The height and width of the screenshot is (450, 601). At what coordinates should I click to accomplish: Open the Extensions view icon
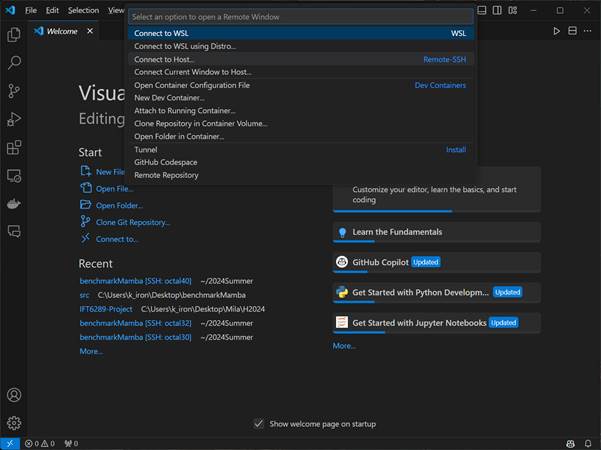[14, 148]
